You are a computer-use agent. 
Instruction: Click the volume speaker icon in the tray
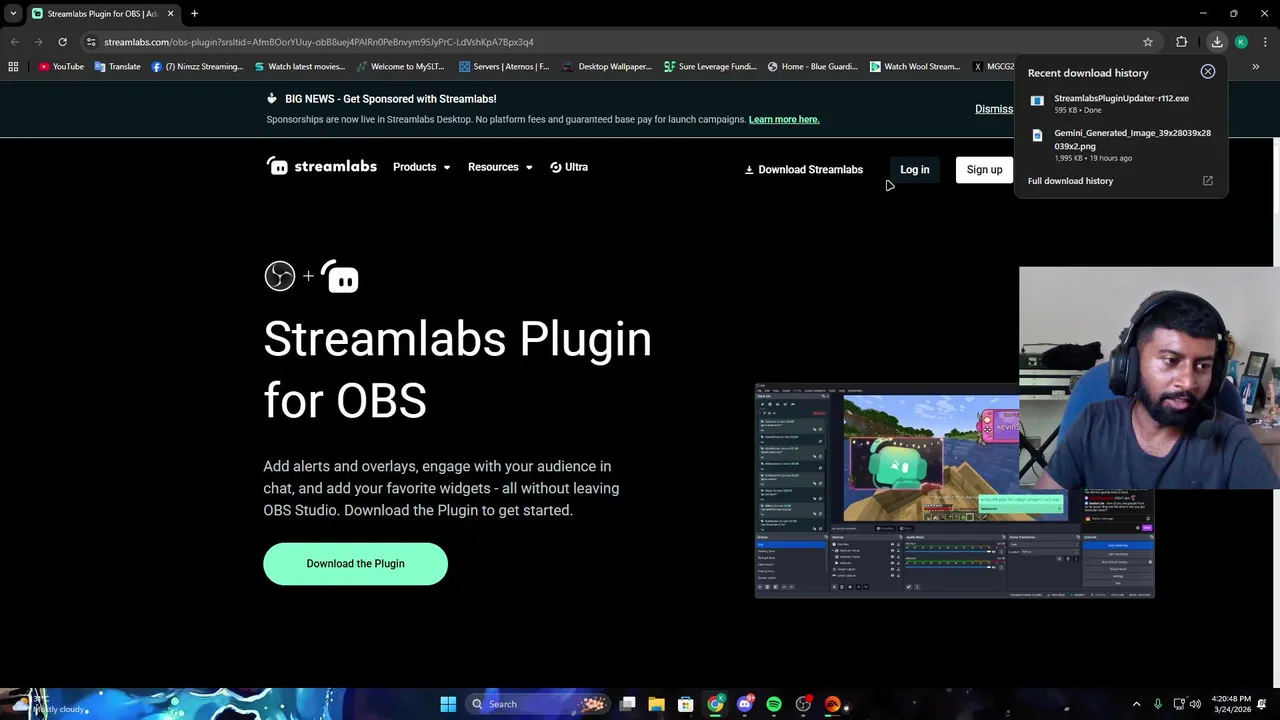pyautogui.click(x=1194, y=704)
